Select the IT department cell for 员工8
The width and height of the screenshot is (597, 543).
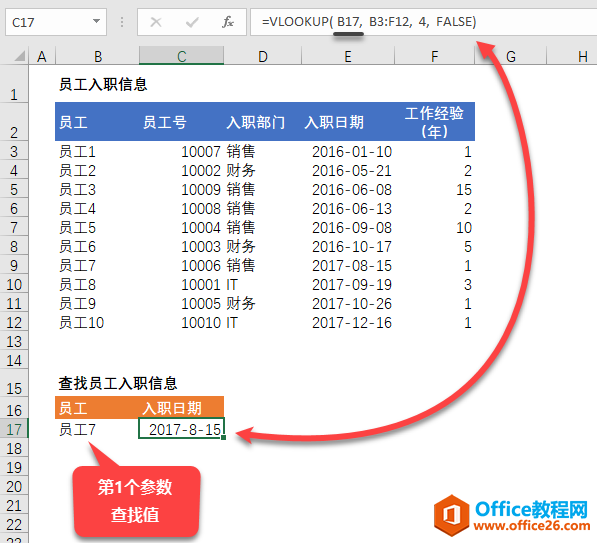pyautogui.click(x=263, y=284)
